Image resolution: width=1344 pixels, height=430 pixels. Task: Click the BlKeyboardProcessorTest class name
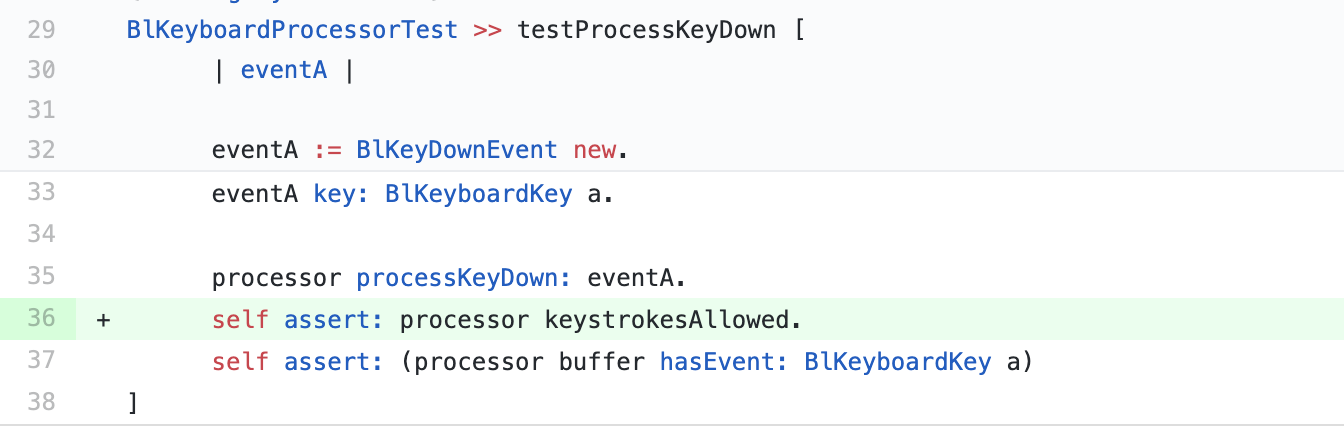pos(292,29)
